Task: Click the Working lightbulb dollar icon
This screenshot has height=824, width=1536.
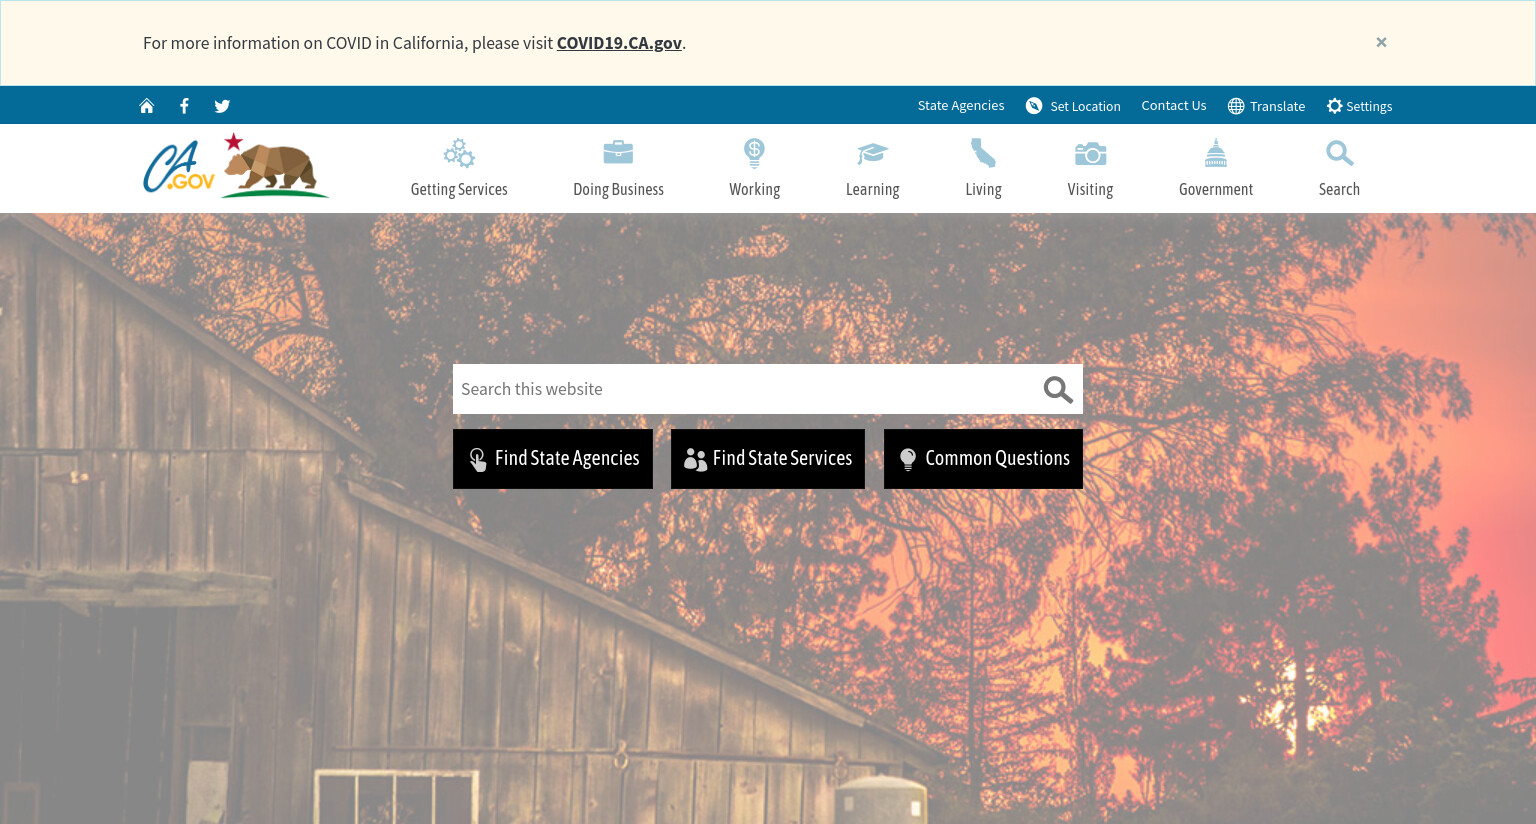Action: (x=754, y=153)
